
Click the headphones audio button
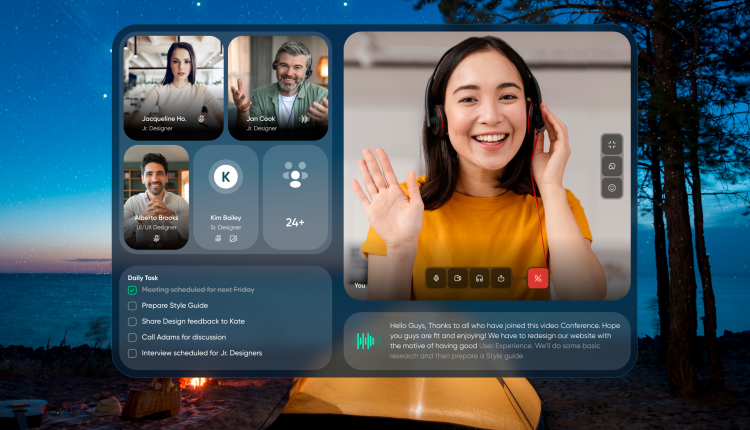click(x=479, y=278)
